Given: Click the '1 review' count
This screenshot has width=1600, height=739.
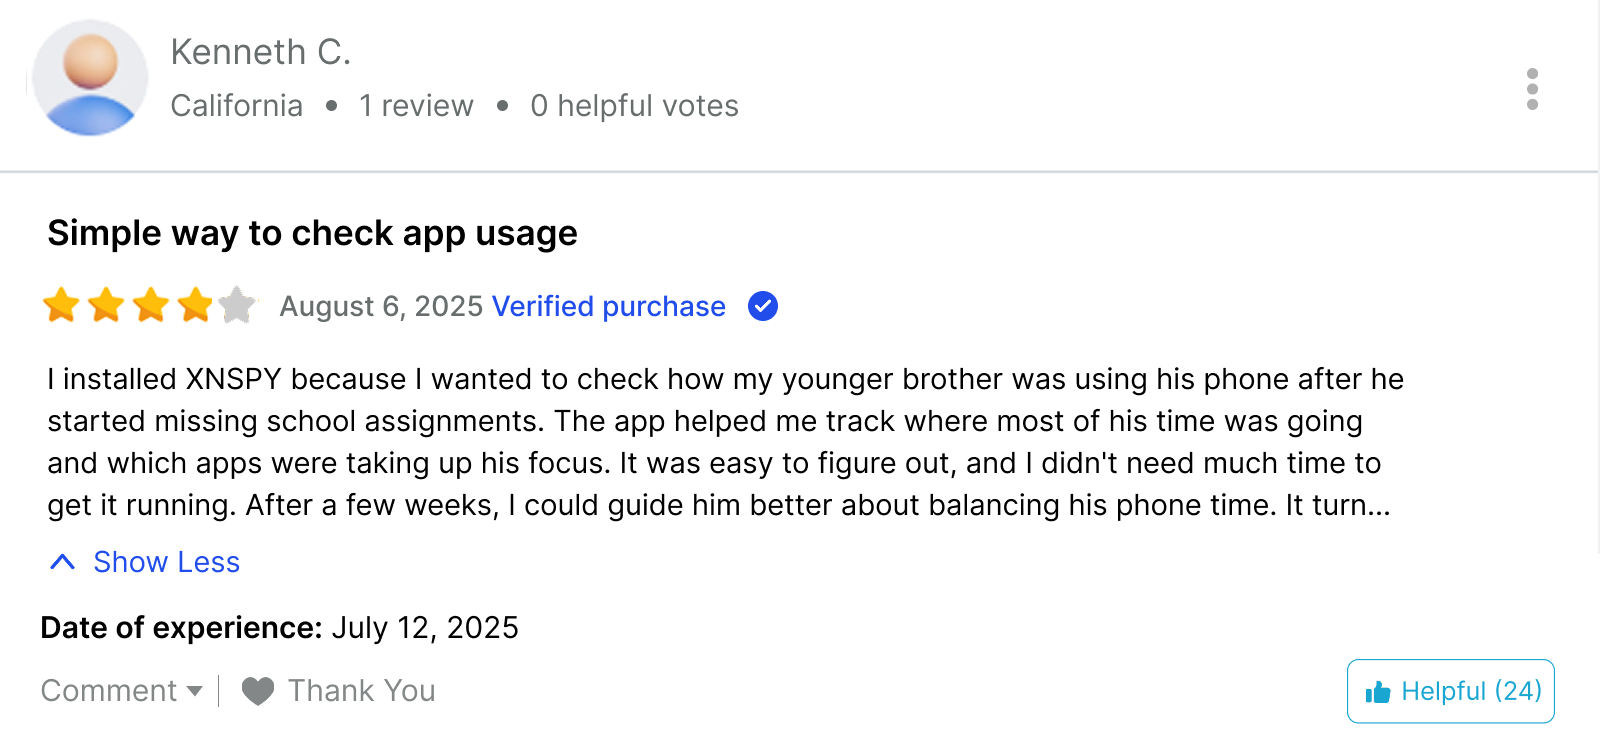Looking at the screenshot, I should tap(416, 105).
